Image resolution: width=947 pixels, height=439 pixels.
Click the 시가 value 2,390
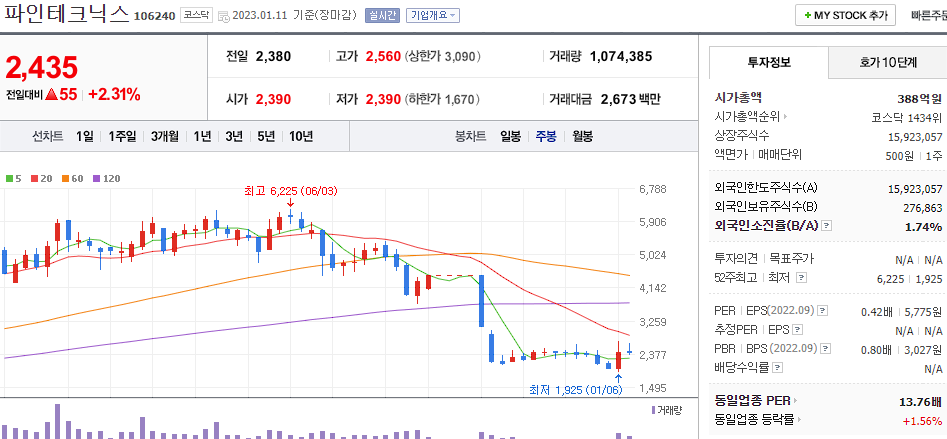273,99
